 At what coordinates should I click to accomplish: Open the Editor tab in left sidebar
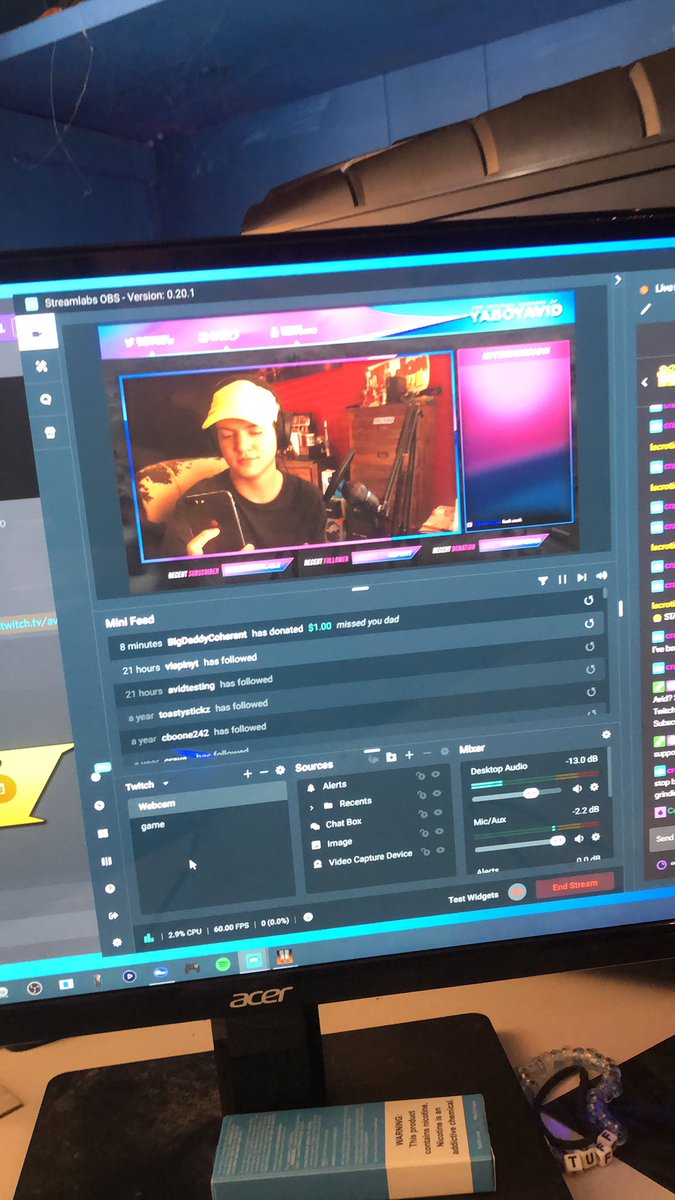click(x=39, y=333)
